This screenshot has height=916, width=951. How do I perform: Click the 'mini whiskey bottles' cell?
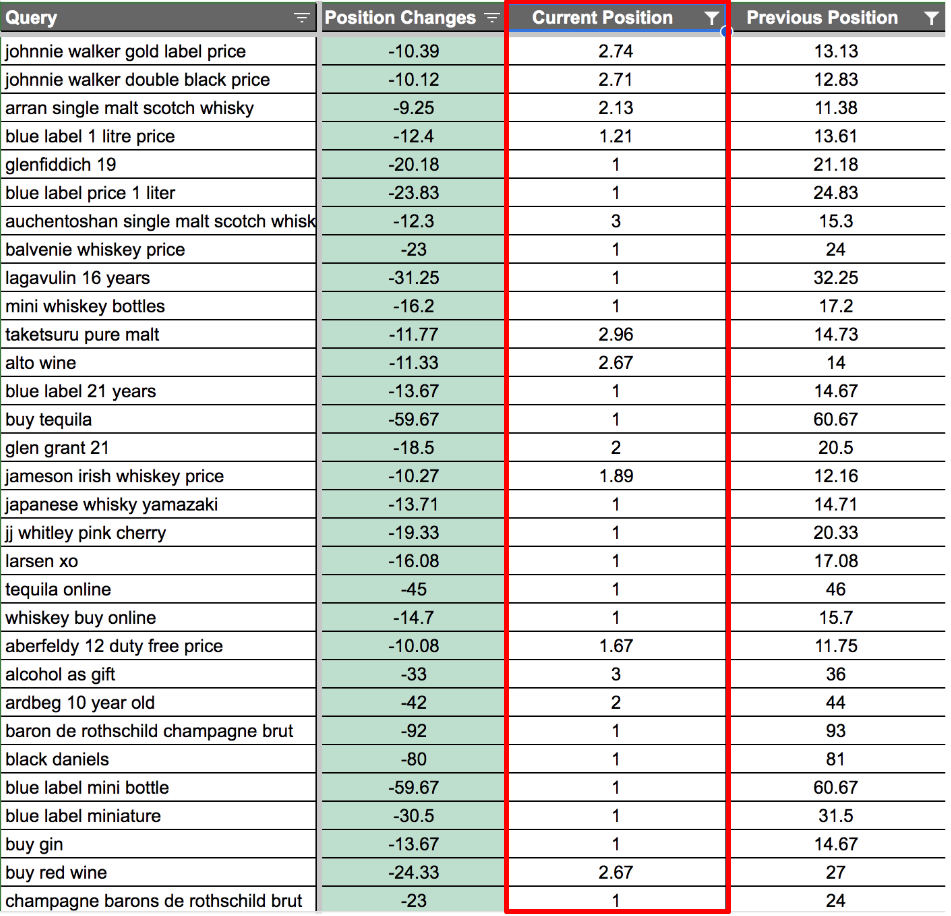point(159,306)
